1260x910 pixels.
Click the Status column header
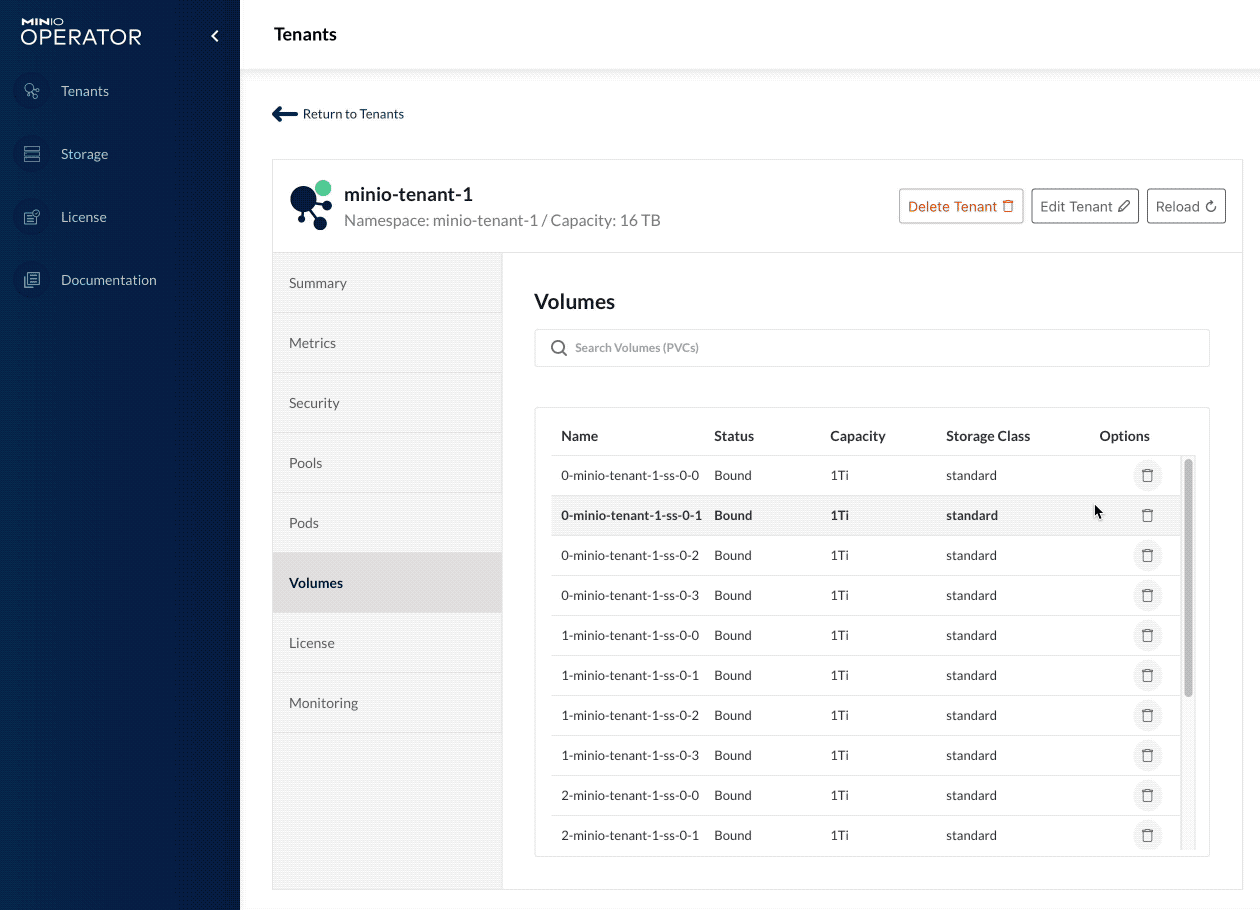click(x=734, y=436)
